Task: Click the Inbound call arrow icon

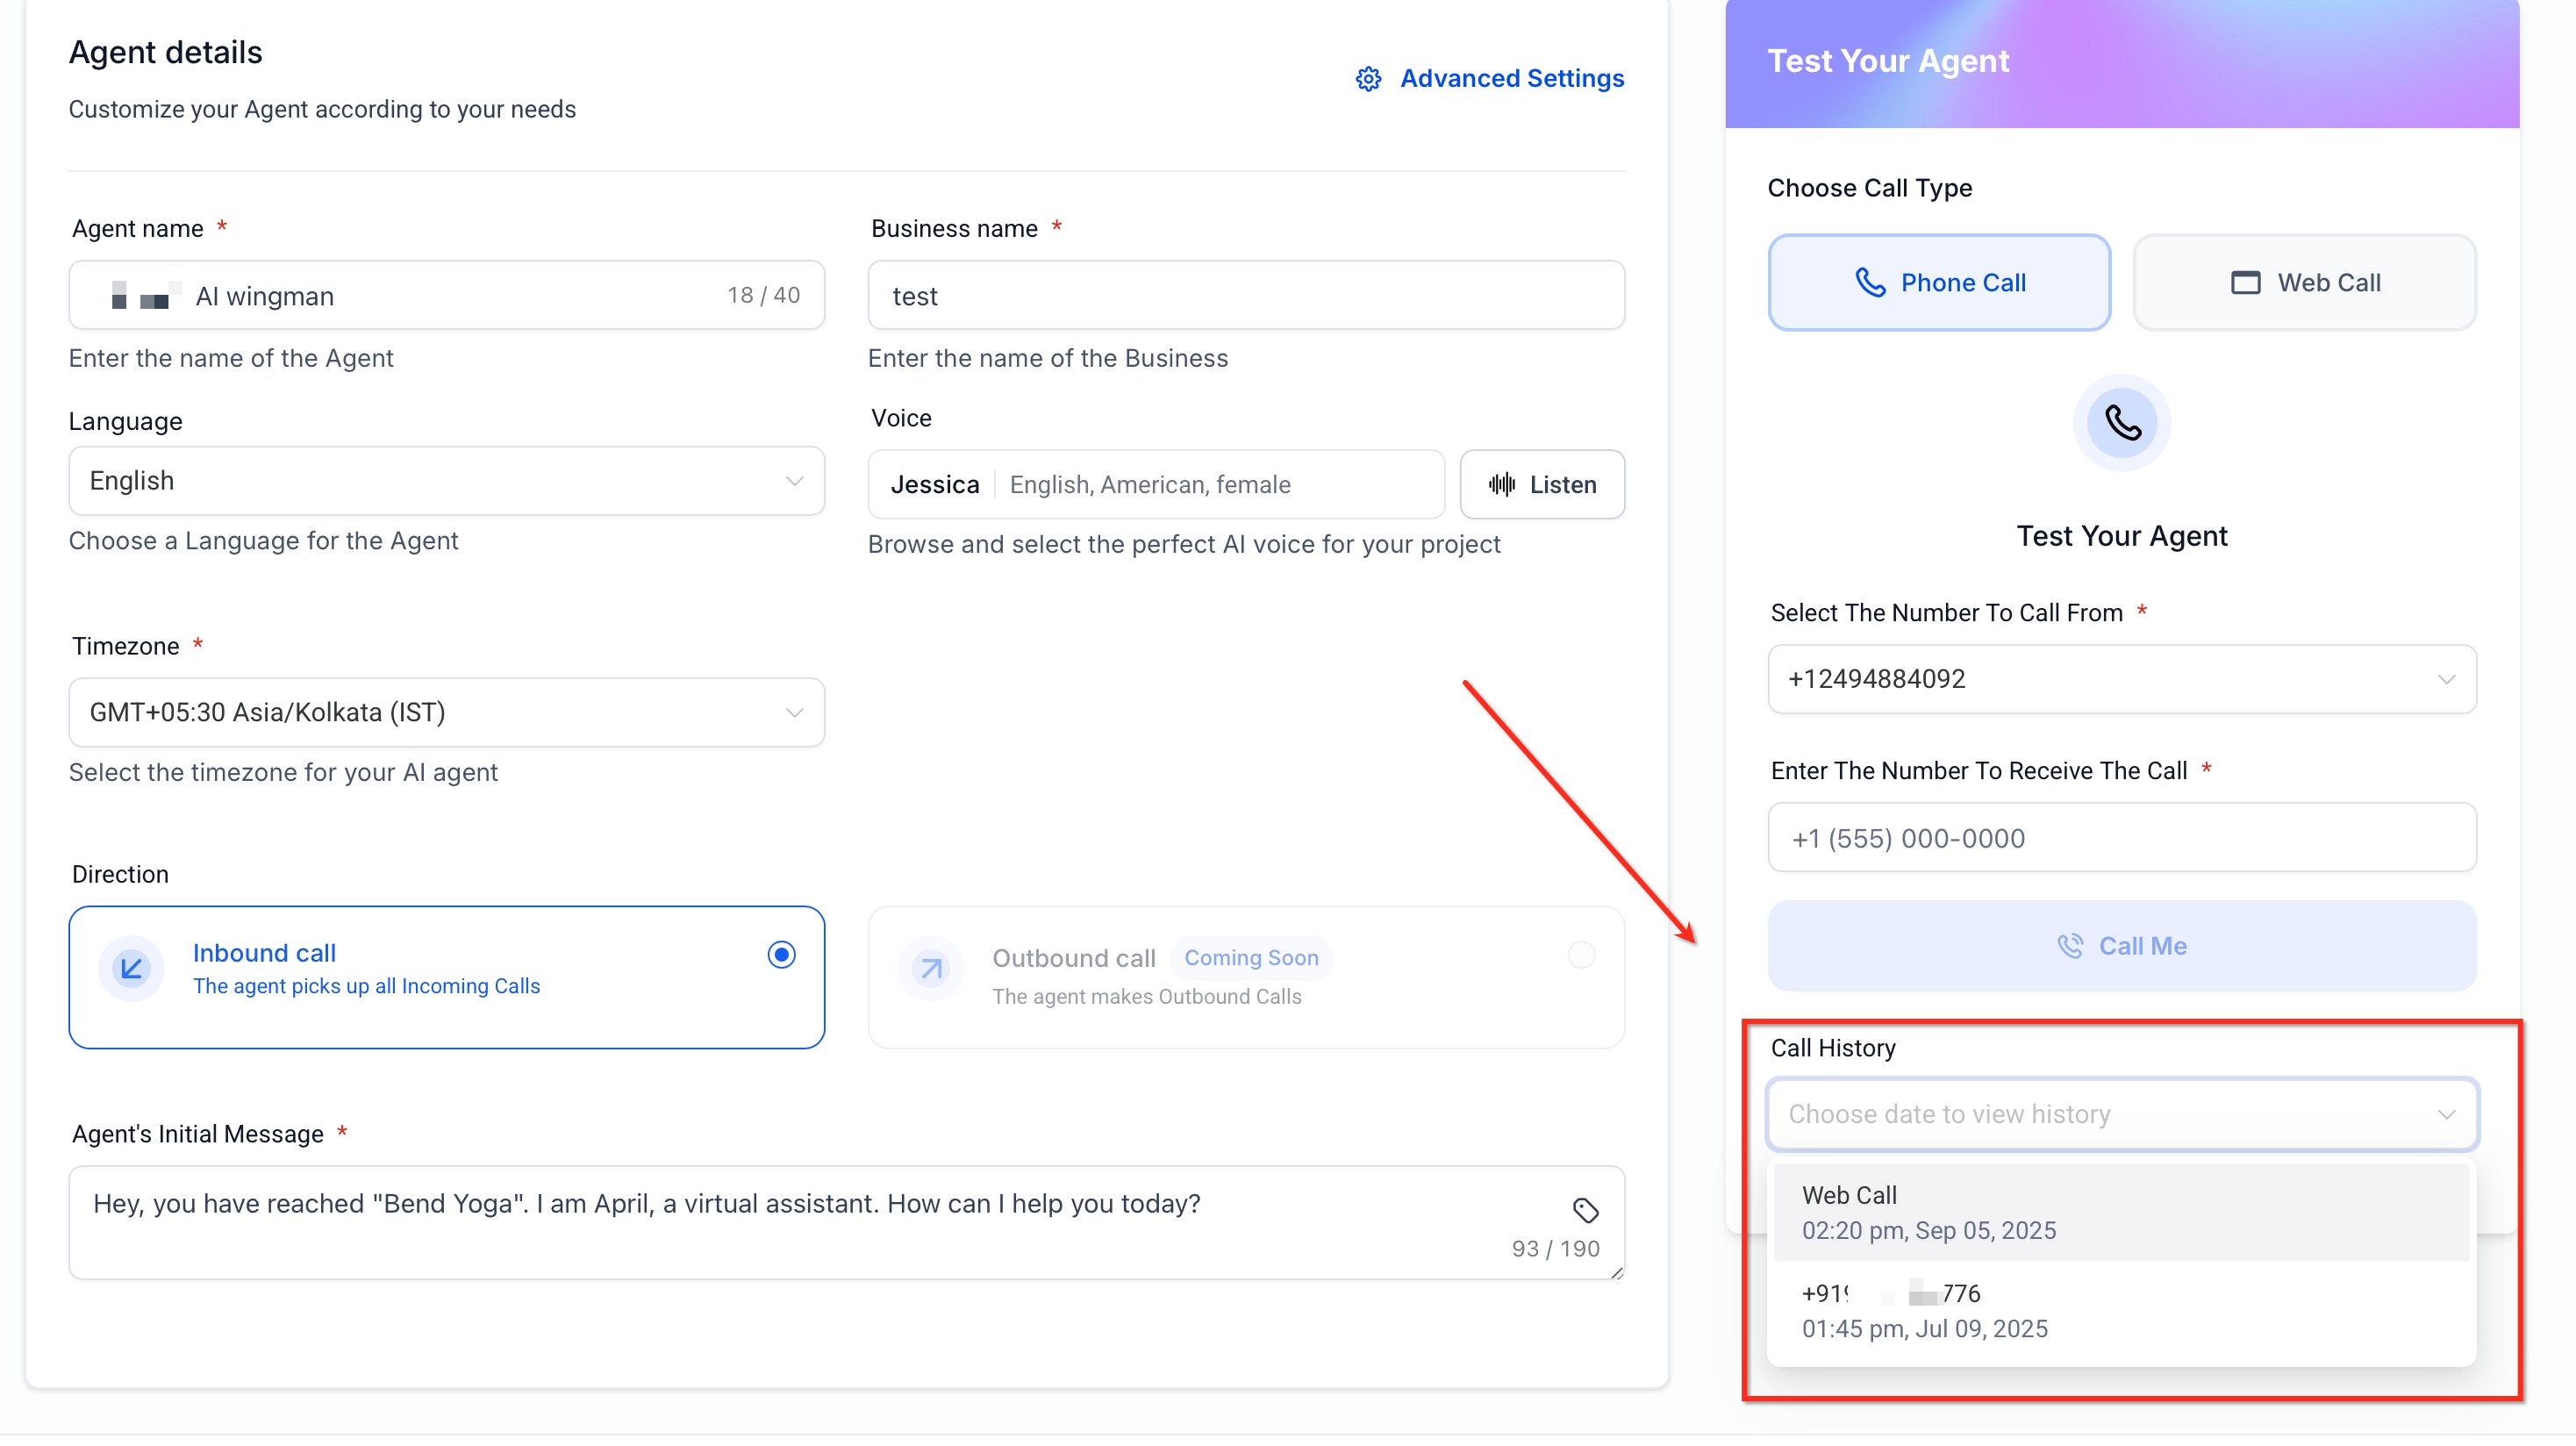Action: point(131,968)
